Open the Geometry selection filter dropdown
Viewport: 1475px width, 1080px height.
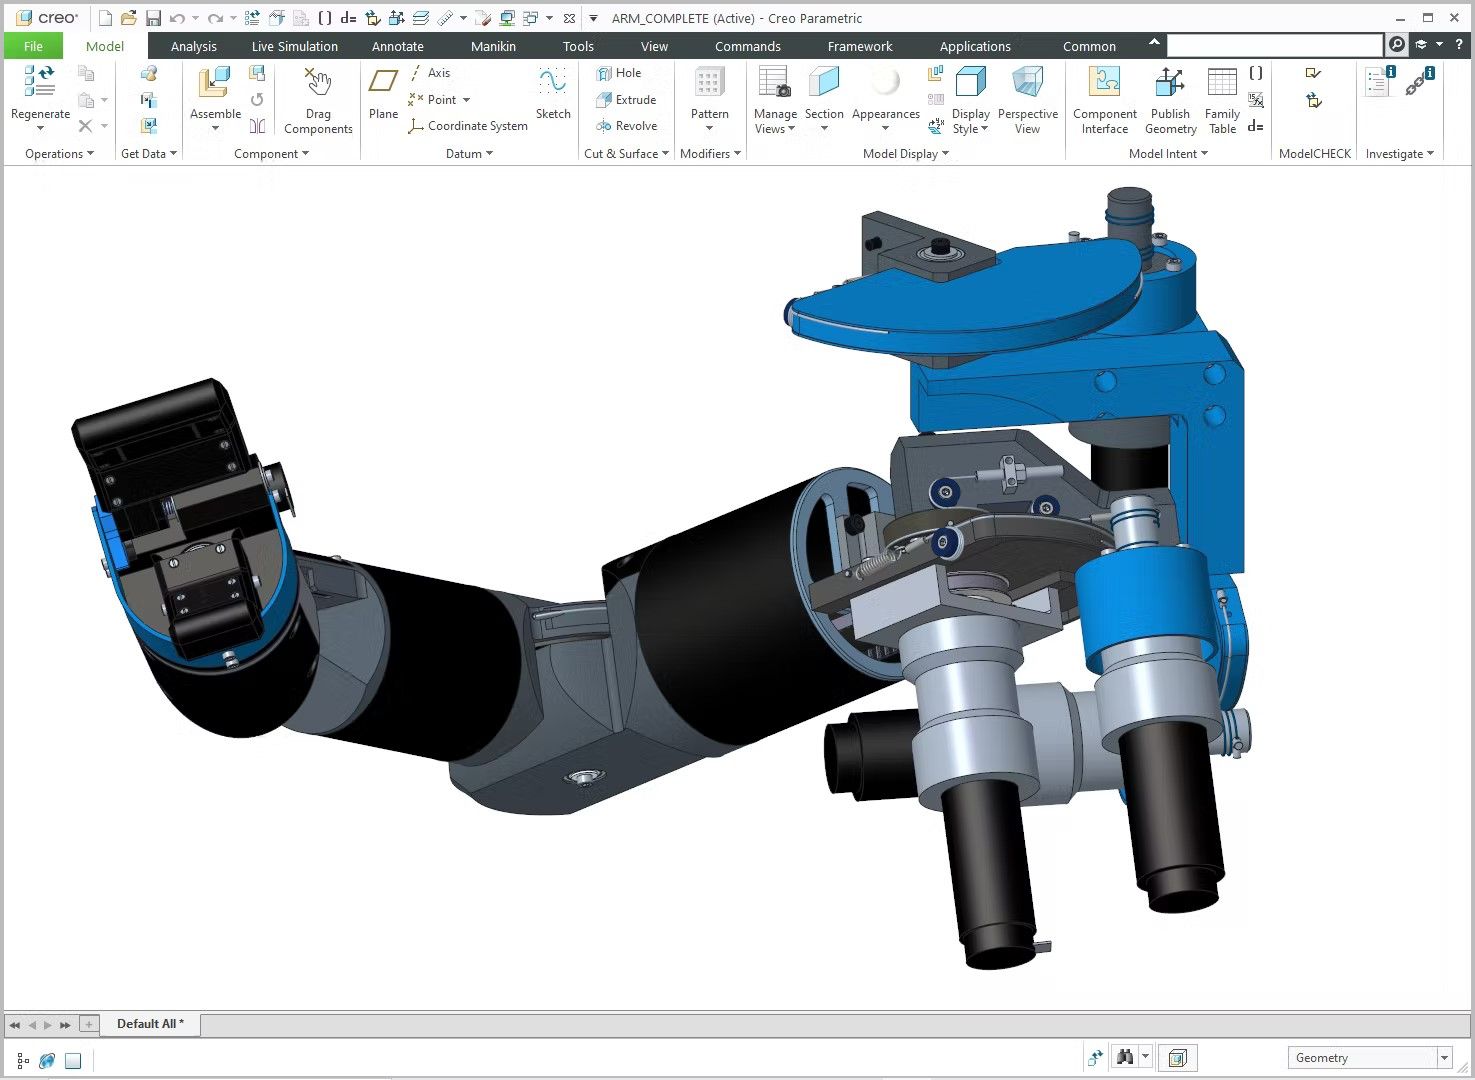coord(1443,1057)
